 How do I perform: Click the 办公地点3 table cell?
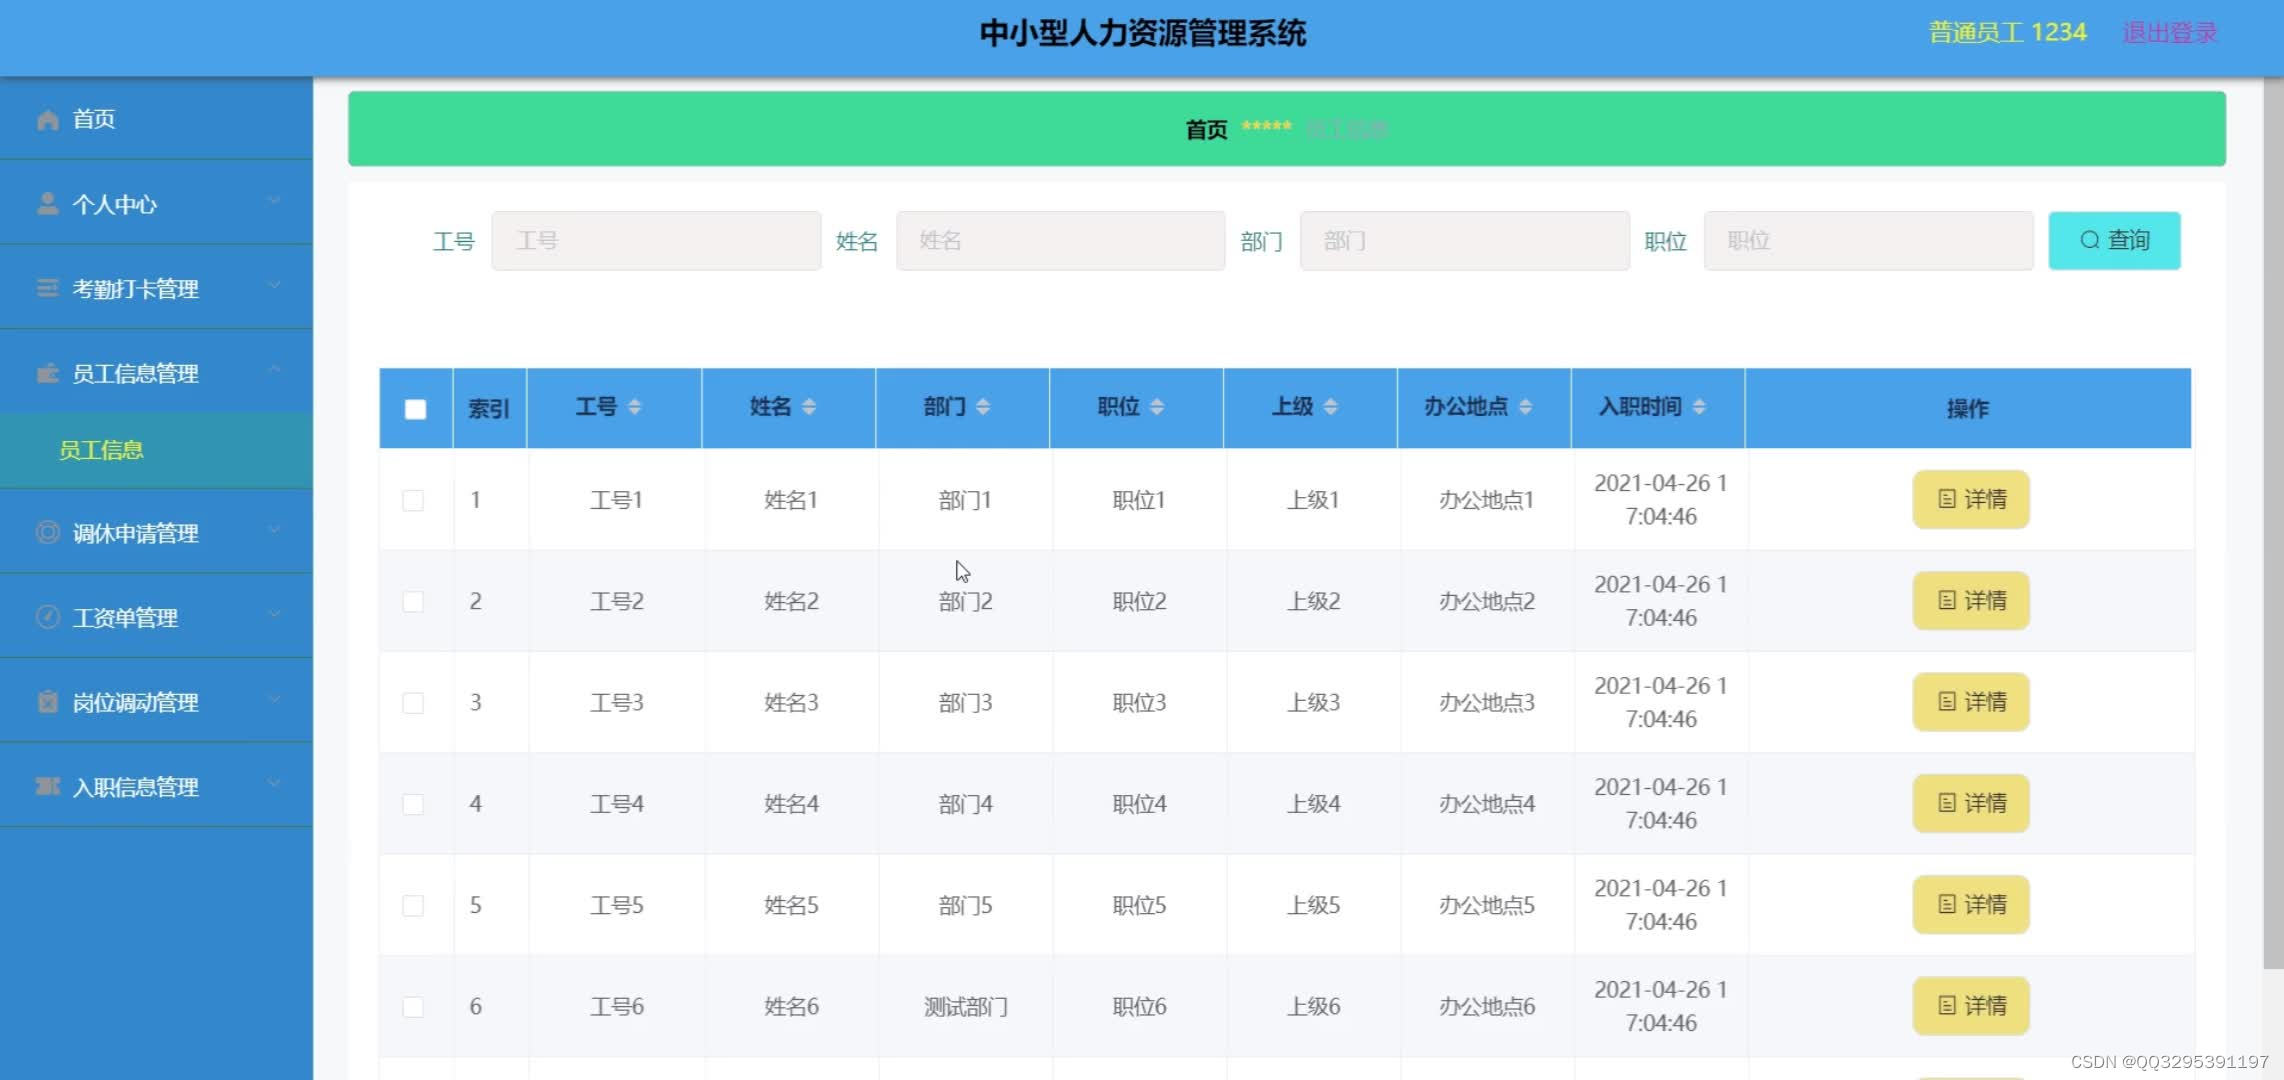coord(1486,703)
